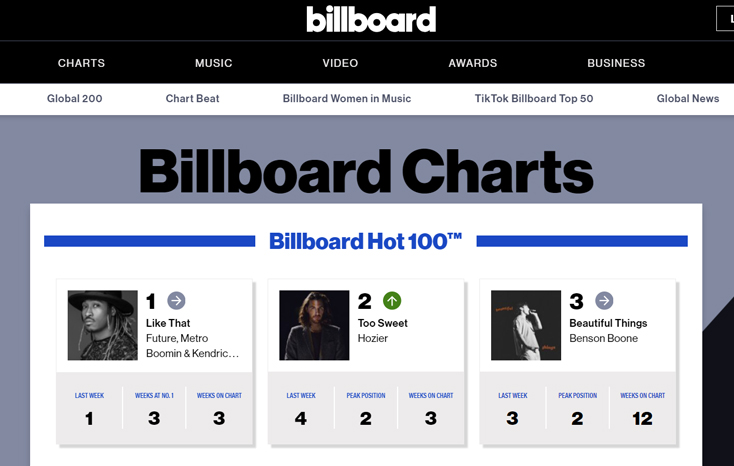734x466 pixels.
Task: Open the MUSIC menu item
Action: [213, 63]
